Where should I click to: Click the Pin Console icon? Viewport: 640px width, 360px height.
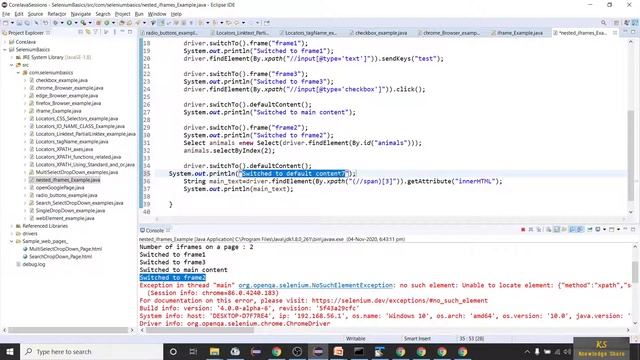click(590, 230)
